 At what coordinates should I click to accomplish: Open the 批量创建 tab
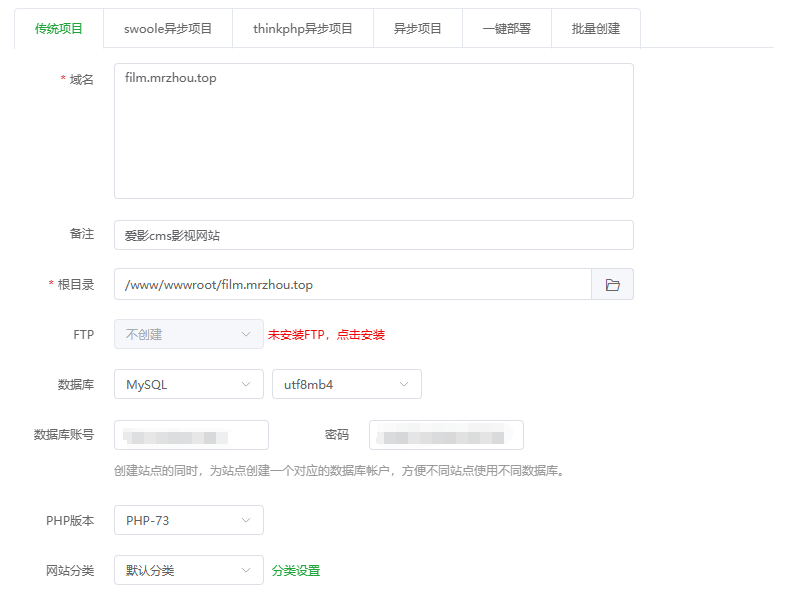click(x=596, y=29)
